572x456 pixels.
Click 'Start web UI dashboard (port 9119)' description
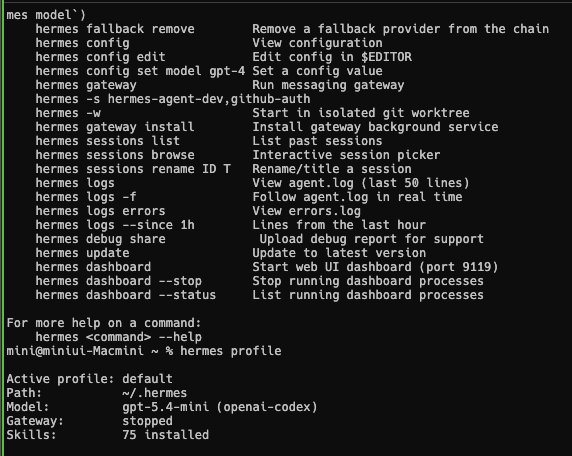pos(375,267)
